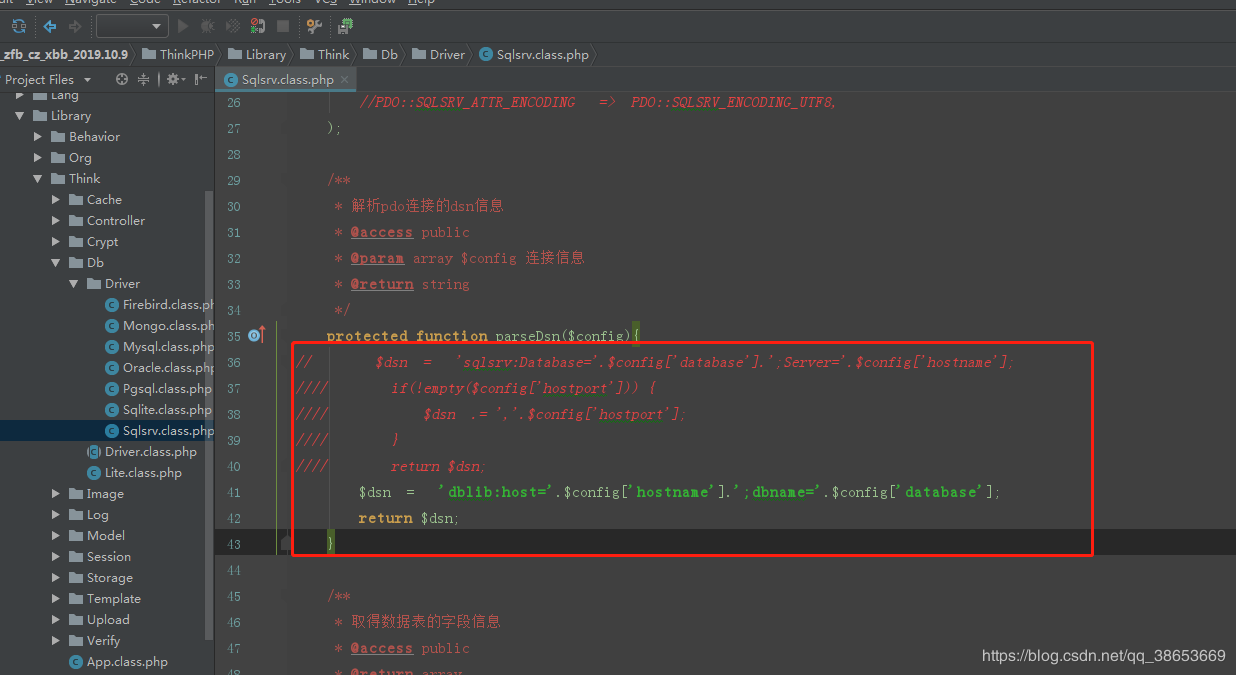Select the Storage folder
Screen dimensions: 1236x675
(x=109, y=578)
